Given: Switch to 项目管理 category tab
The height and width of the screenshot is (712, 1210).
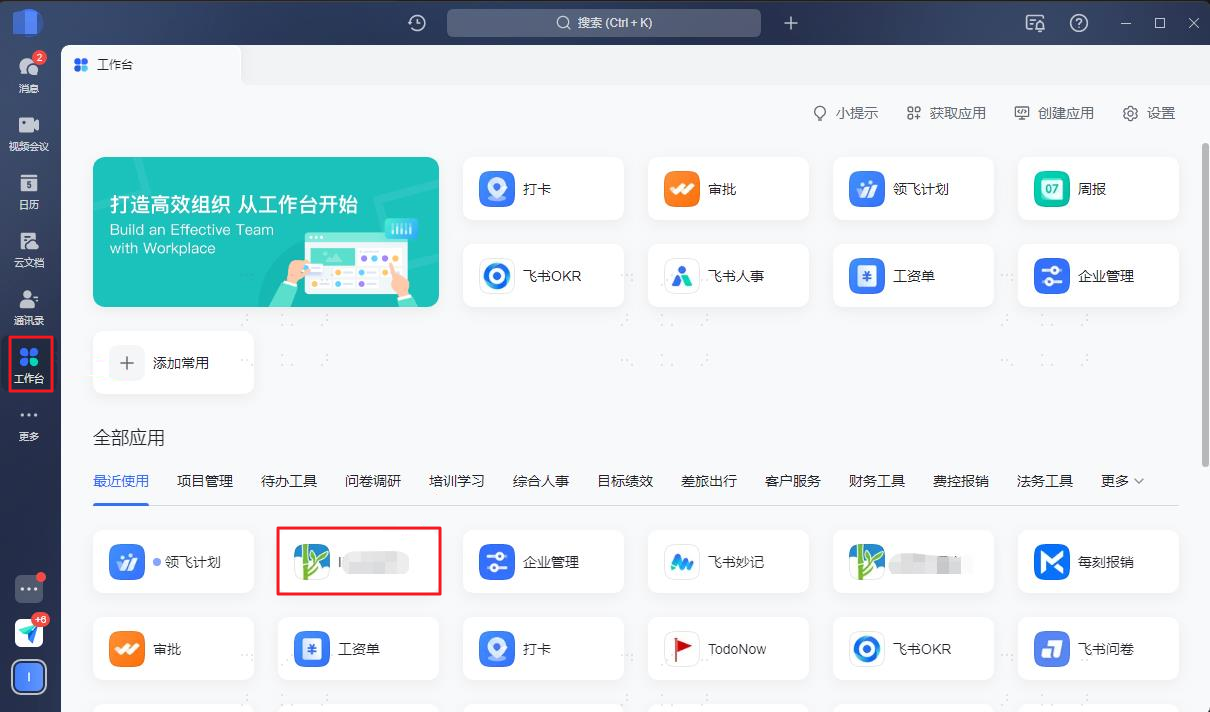Looking at the screenshot, I should (205, 481).
